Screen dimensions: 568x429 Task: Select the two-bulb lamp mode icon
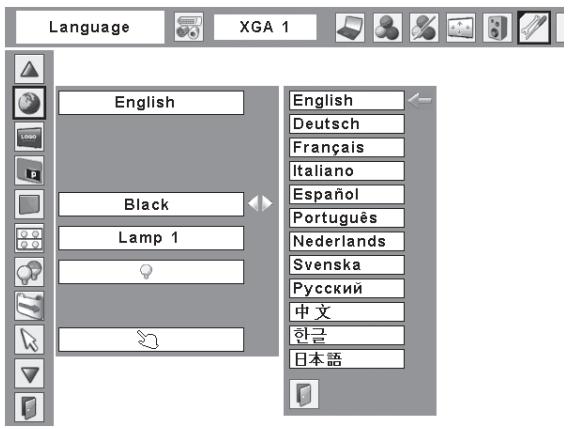click(x=29, y=272)
